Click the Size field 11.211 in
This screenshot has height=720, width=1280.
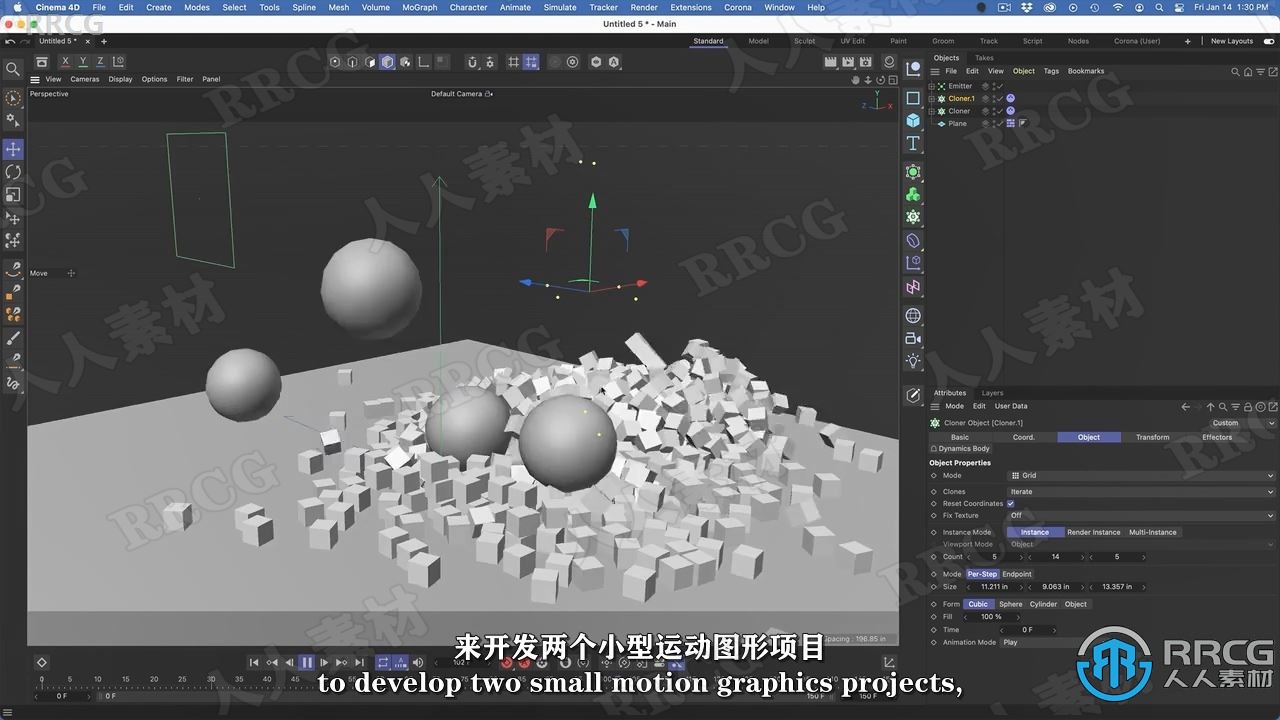(x=993, y=587)
